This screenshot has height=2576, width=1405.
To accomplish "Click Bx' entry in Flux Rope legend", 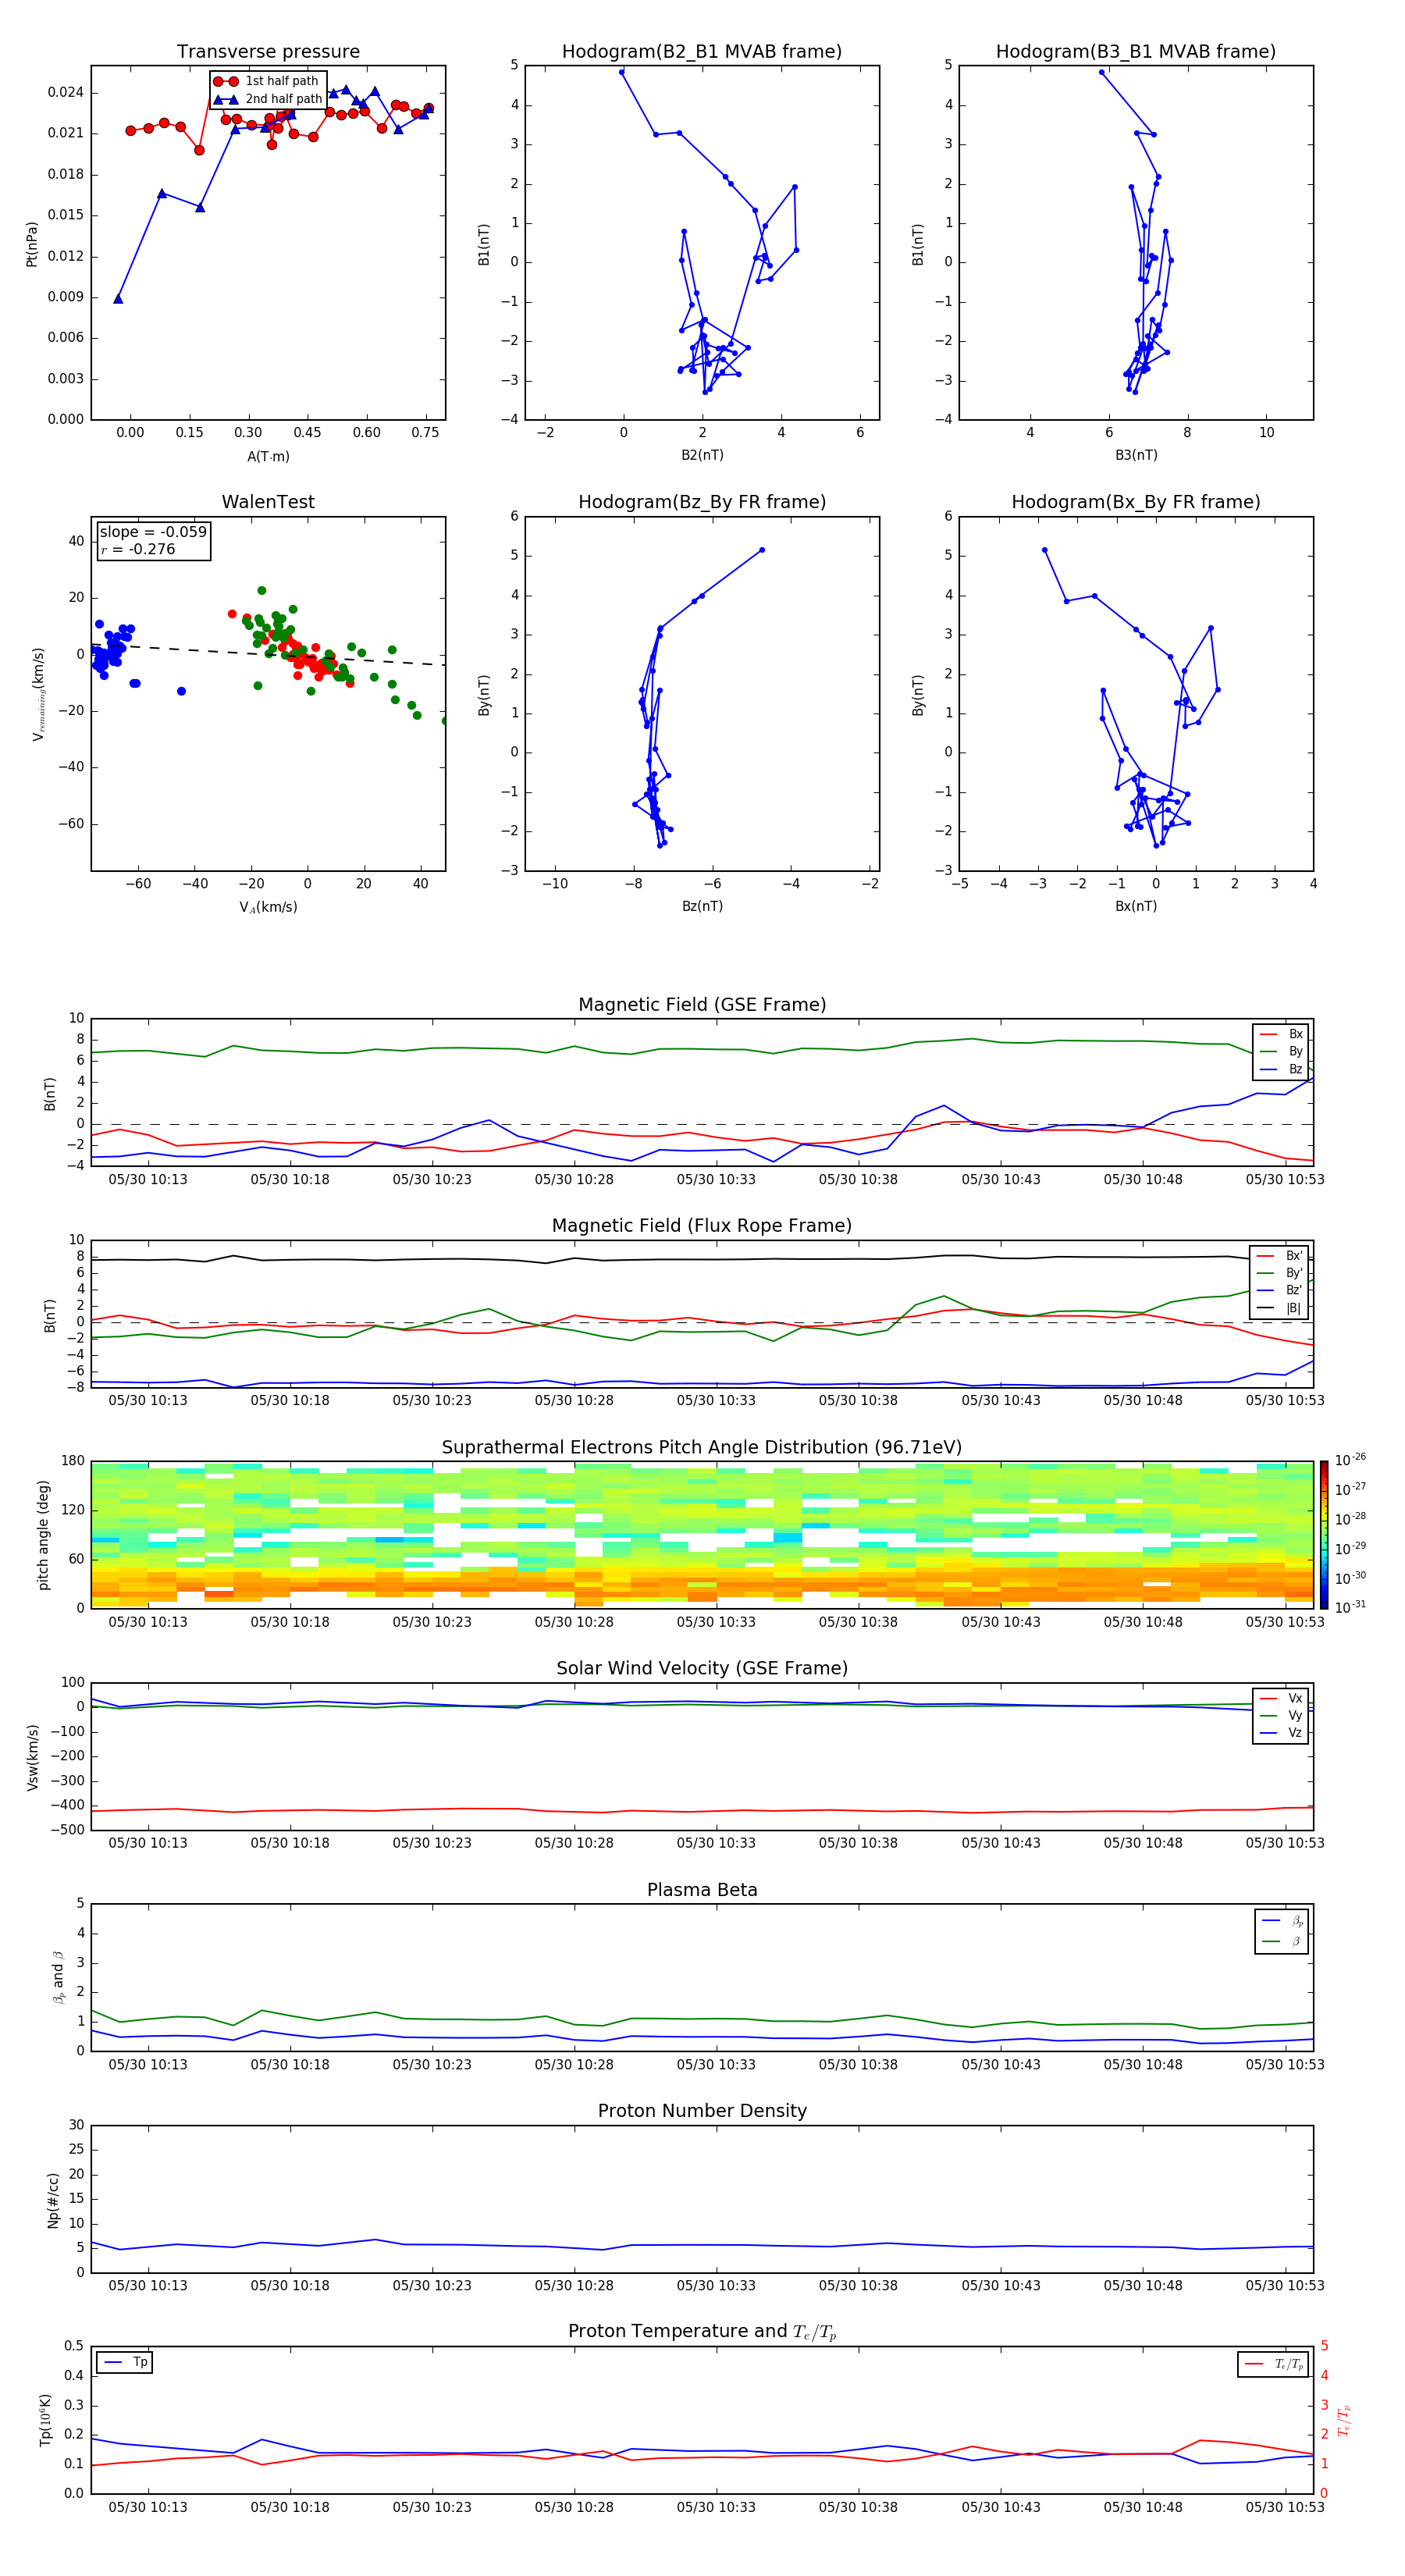I will click(x=1280, y=1256).
